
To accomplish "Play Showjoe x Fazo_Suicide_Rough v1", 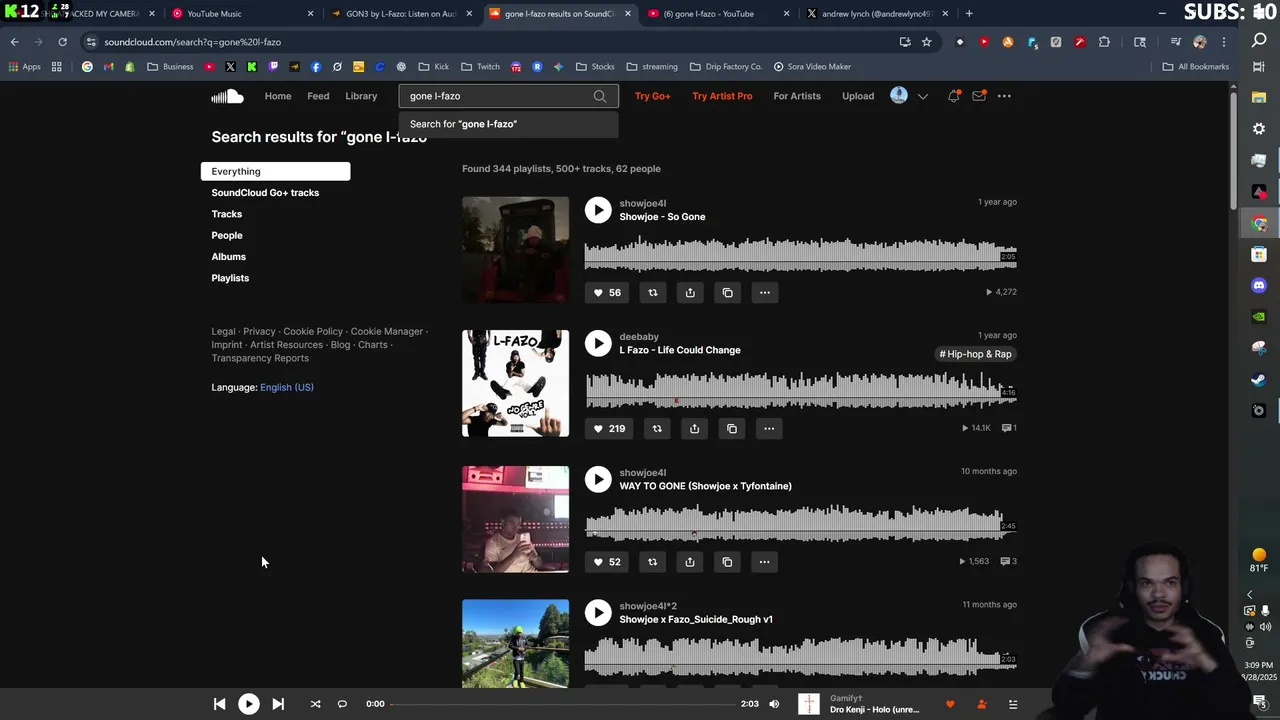I will click(598, 613).
